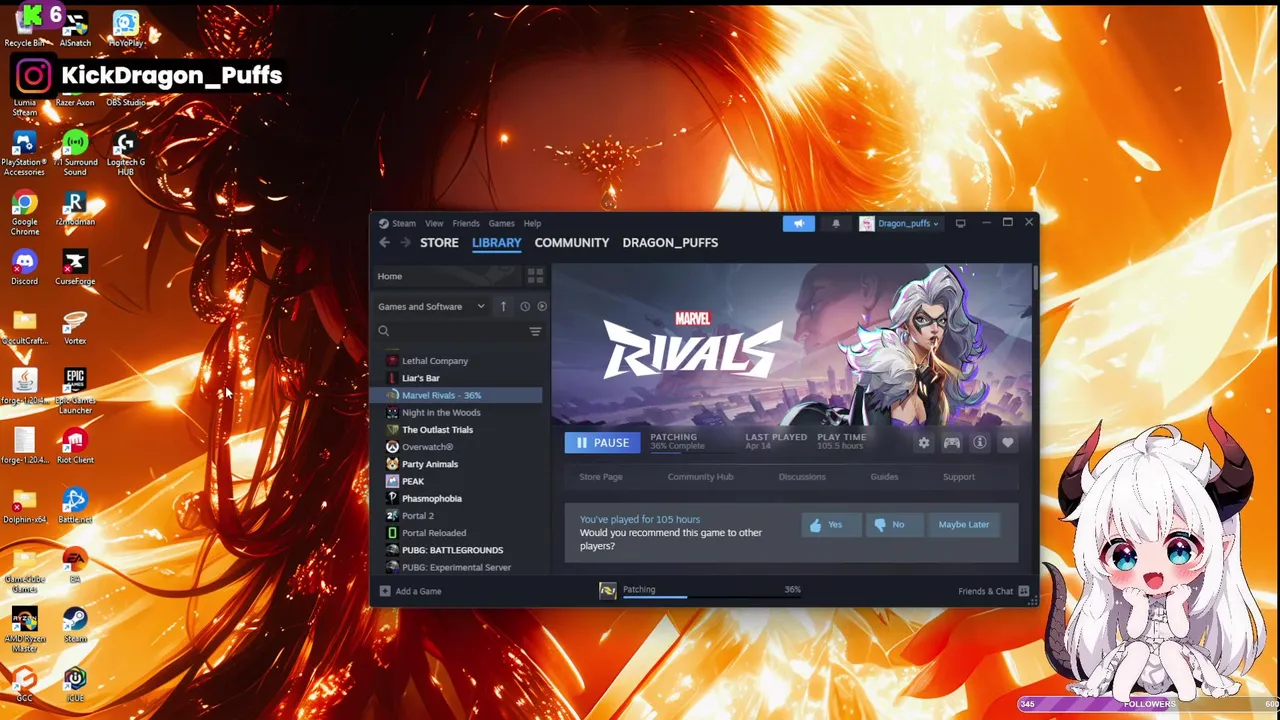Add Marvel Rivals to favorites heart
Image resolution: width=1280 pixels, height=720 pixels.
1008,442
